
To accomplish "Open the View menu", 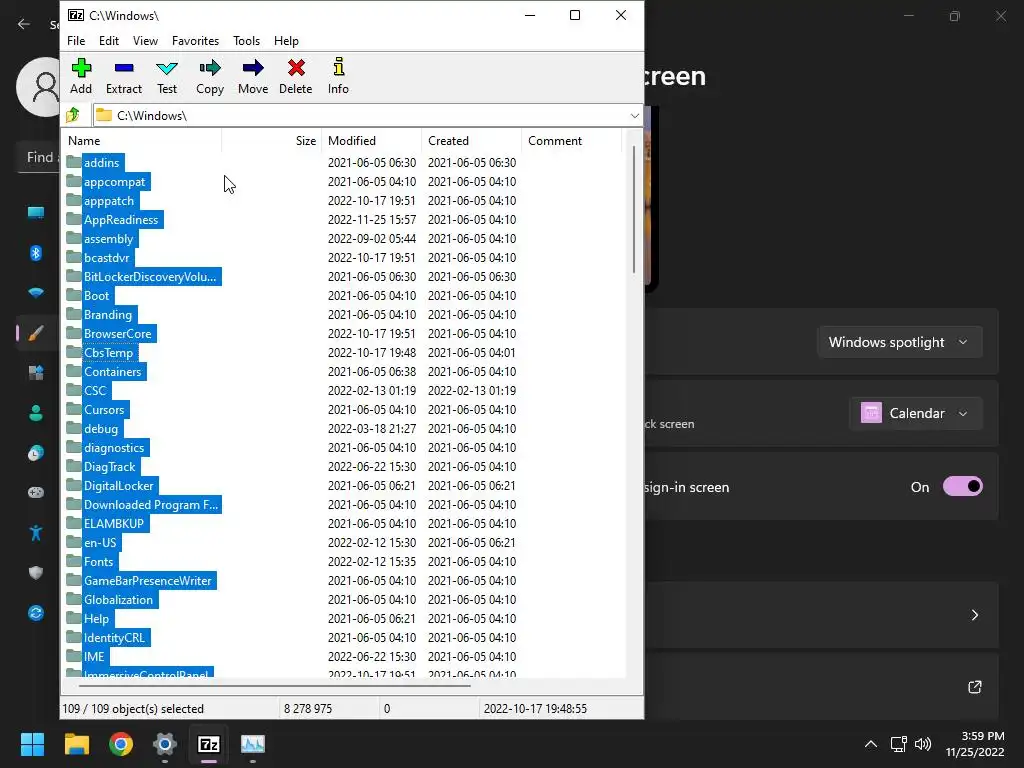I will [145, 40].
